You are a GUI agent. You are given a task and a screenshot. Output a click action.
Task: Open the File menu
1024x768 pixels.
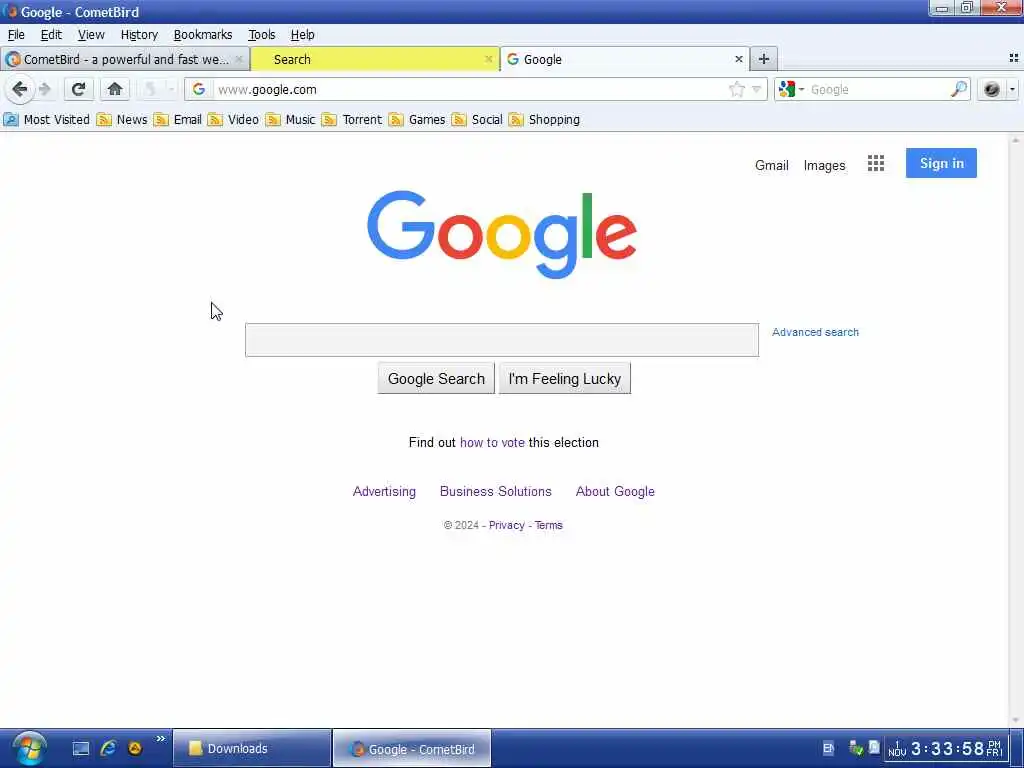(16, 35)
